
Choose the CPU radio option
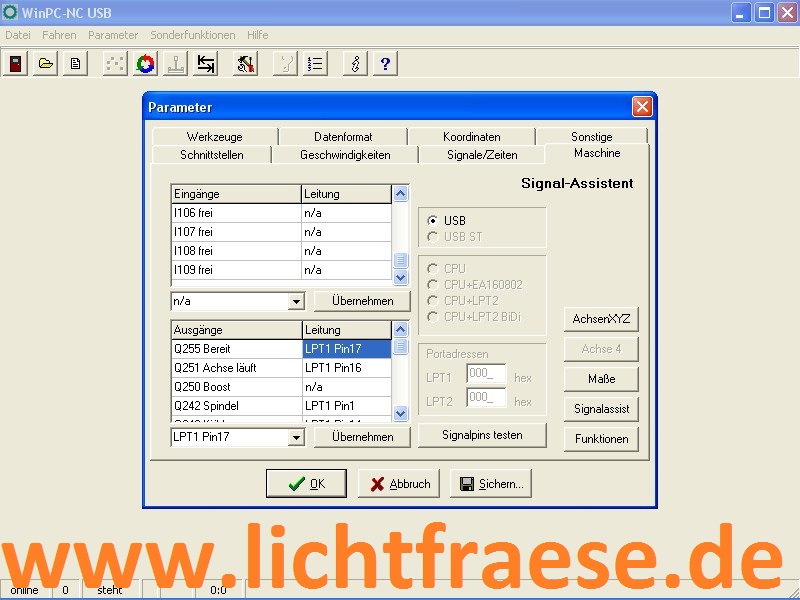pyautogui.click(x=433, y=268)
